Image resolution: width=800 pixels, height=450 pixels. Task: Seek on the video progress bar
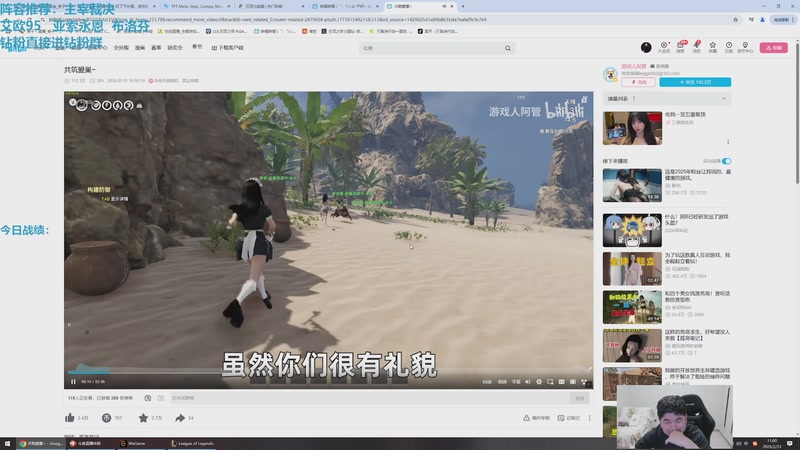(x=327, y=372)
